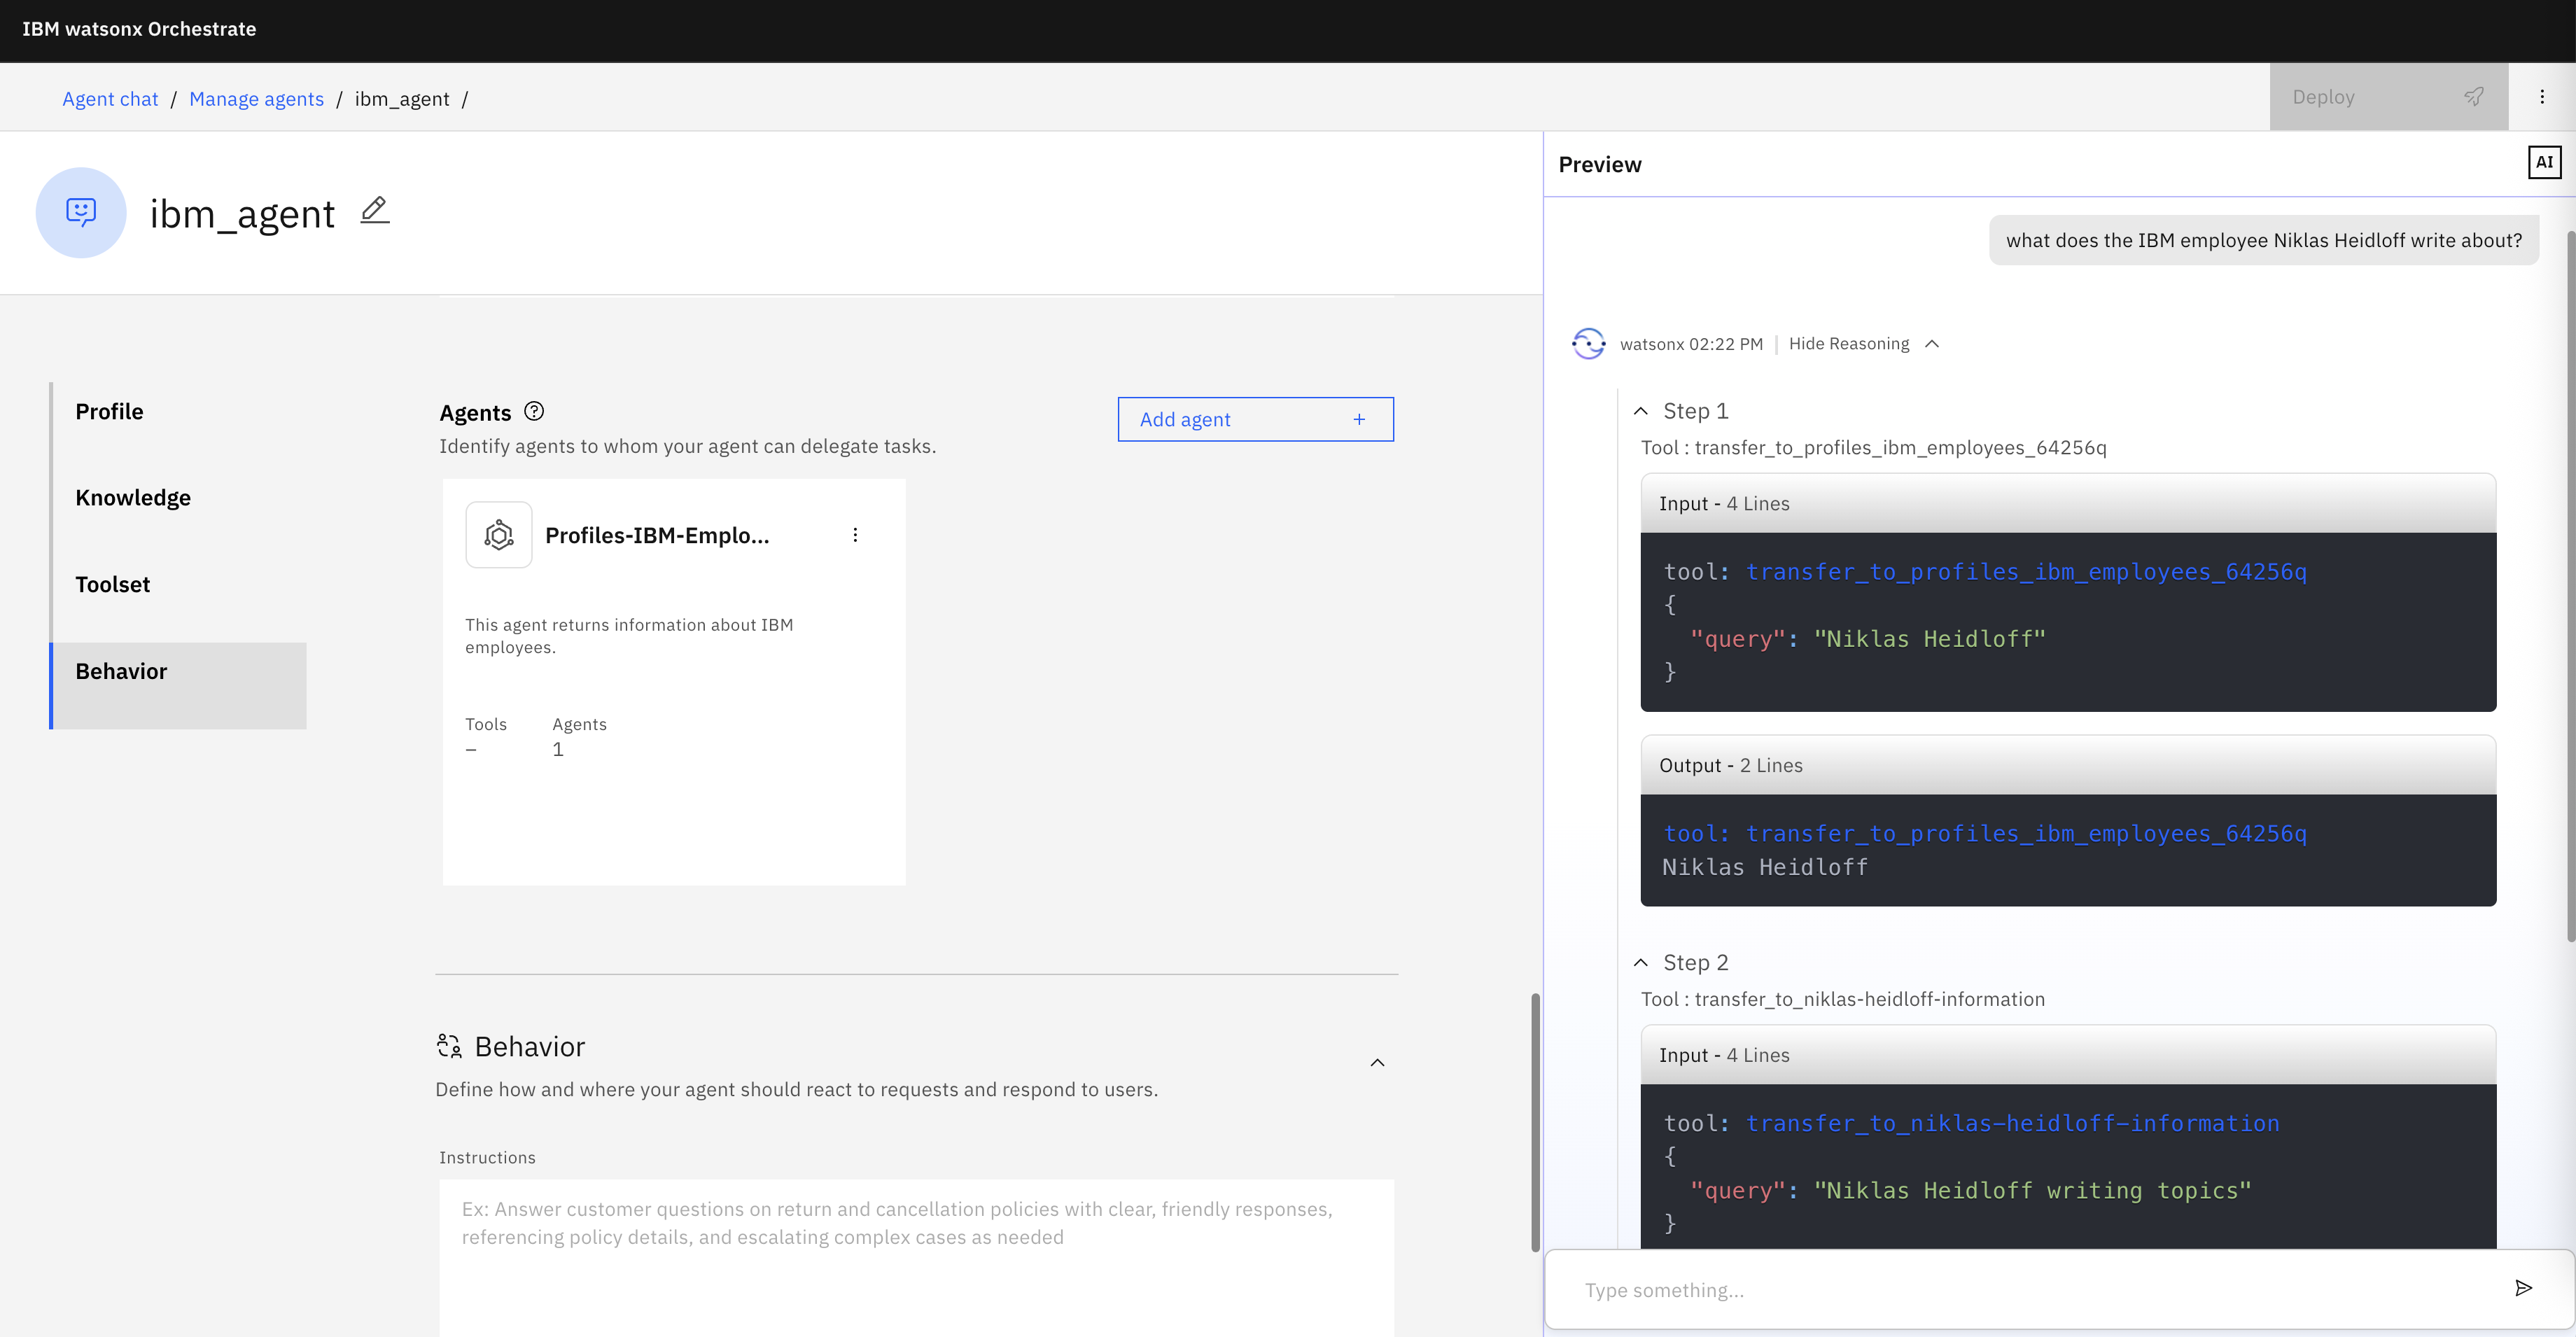Go to Manage agents breadcrumb link
This screenshot has height=1337, width=2576.
click(256, 98)
